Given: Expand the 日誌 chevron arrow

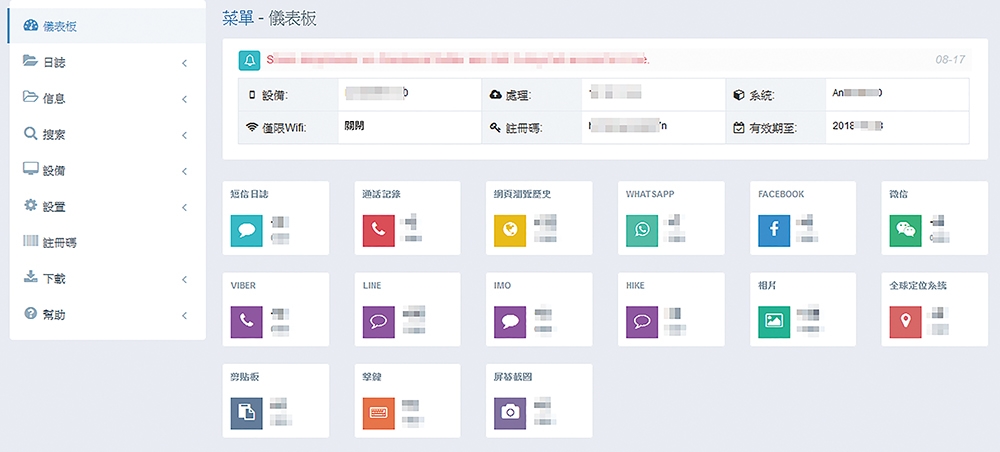Looking at the screenshot, I should (184, 63).
